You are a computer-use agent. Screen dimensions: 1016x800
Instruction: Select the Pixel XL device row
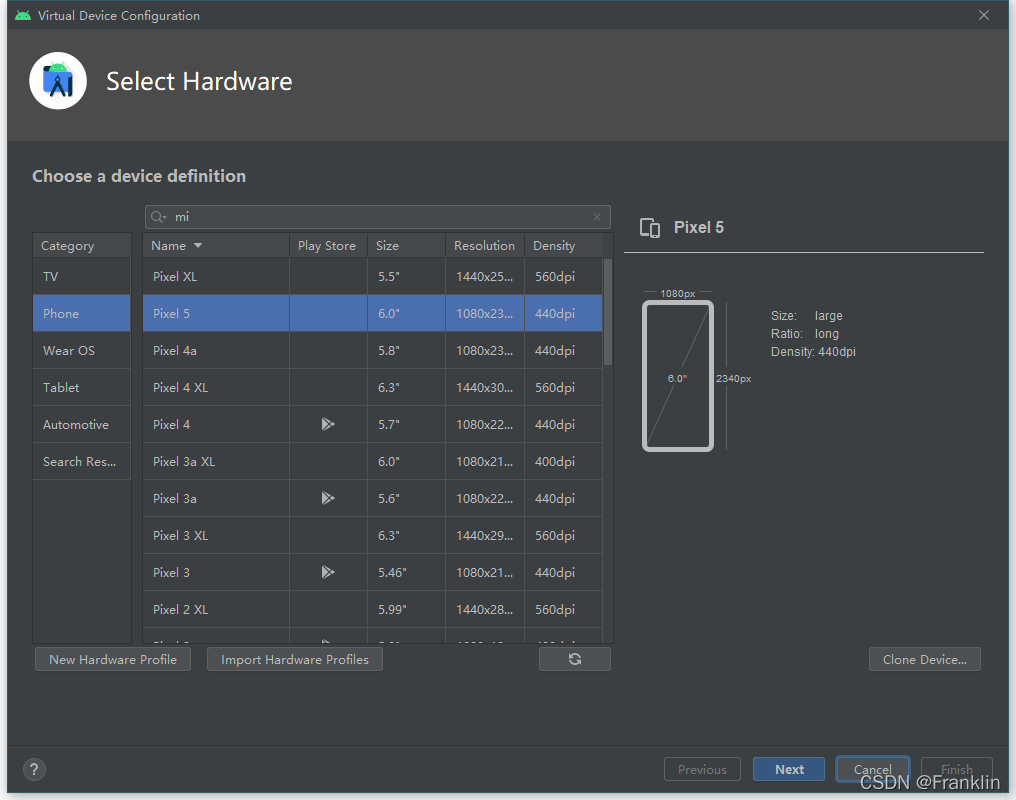373,277
